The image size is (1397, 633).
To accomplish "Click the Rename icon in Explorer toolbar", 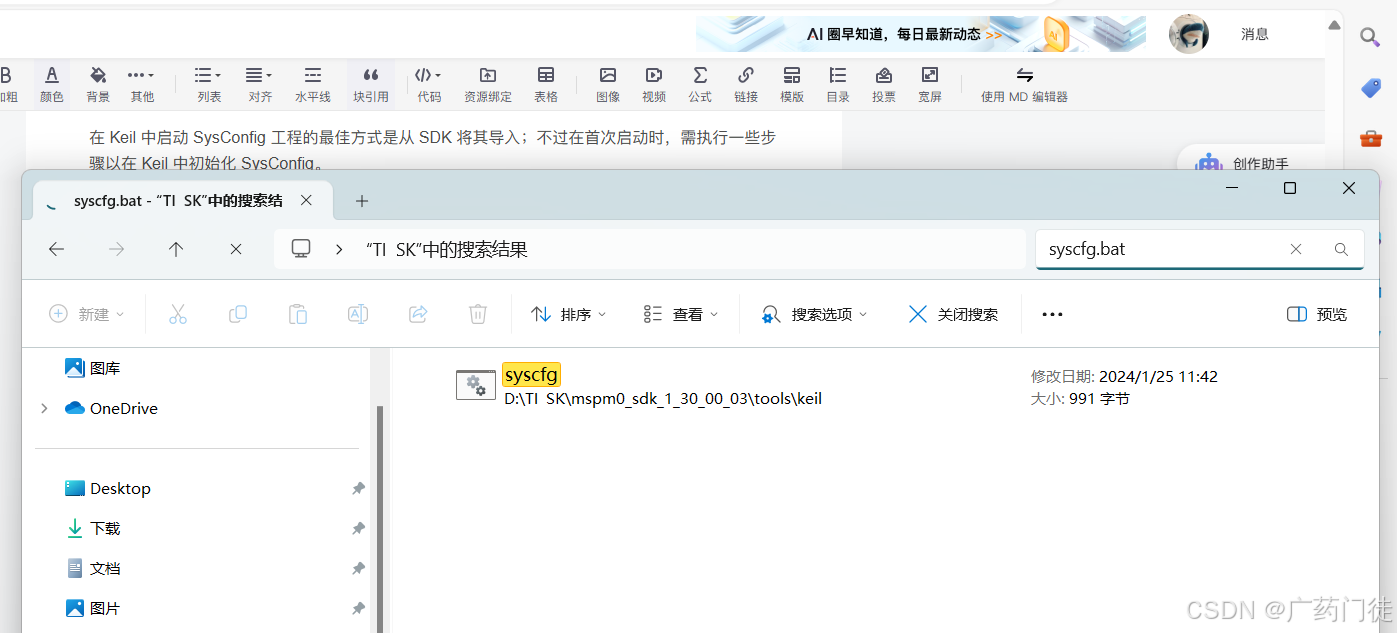I will pos(358,314).
